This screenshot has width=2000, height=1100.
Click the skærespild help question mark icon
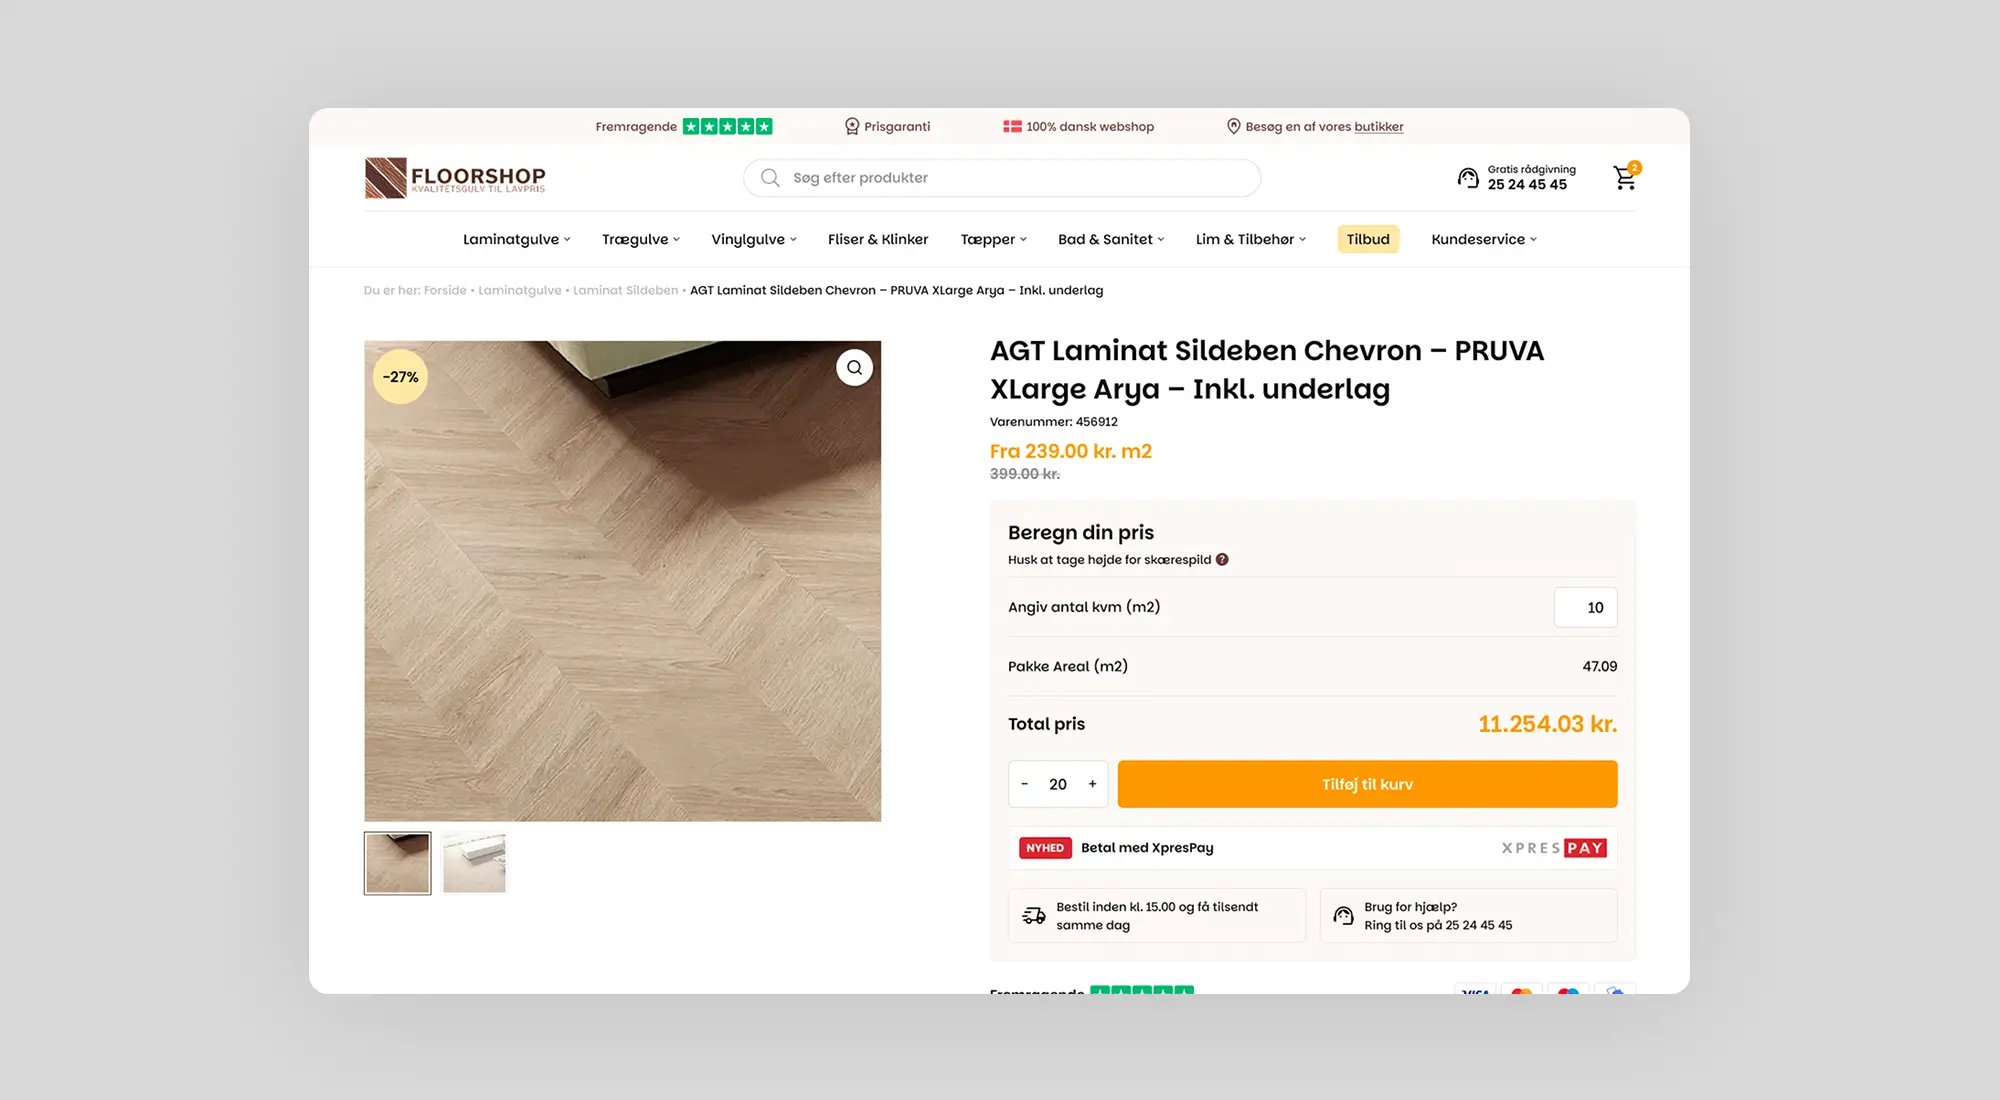[x=1222, y=560]
